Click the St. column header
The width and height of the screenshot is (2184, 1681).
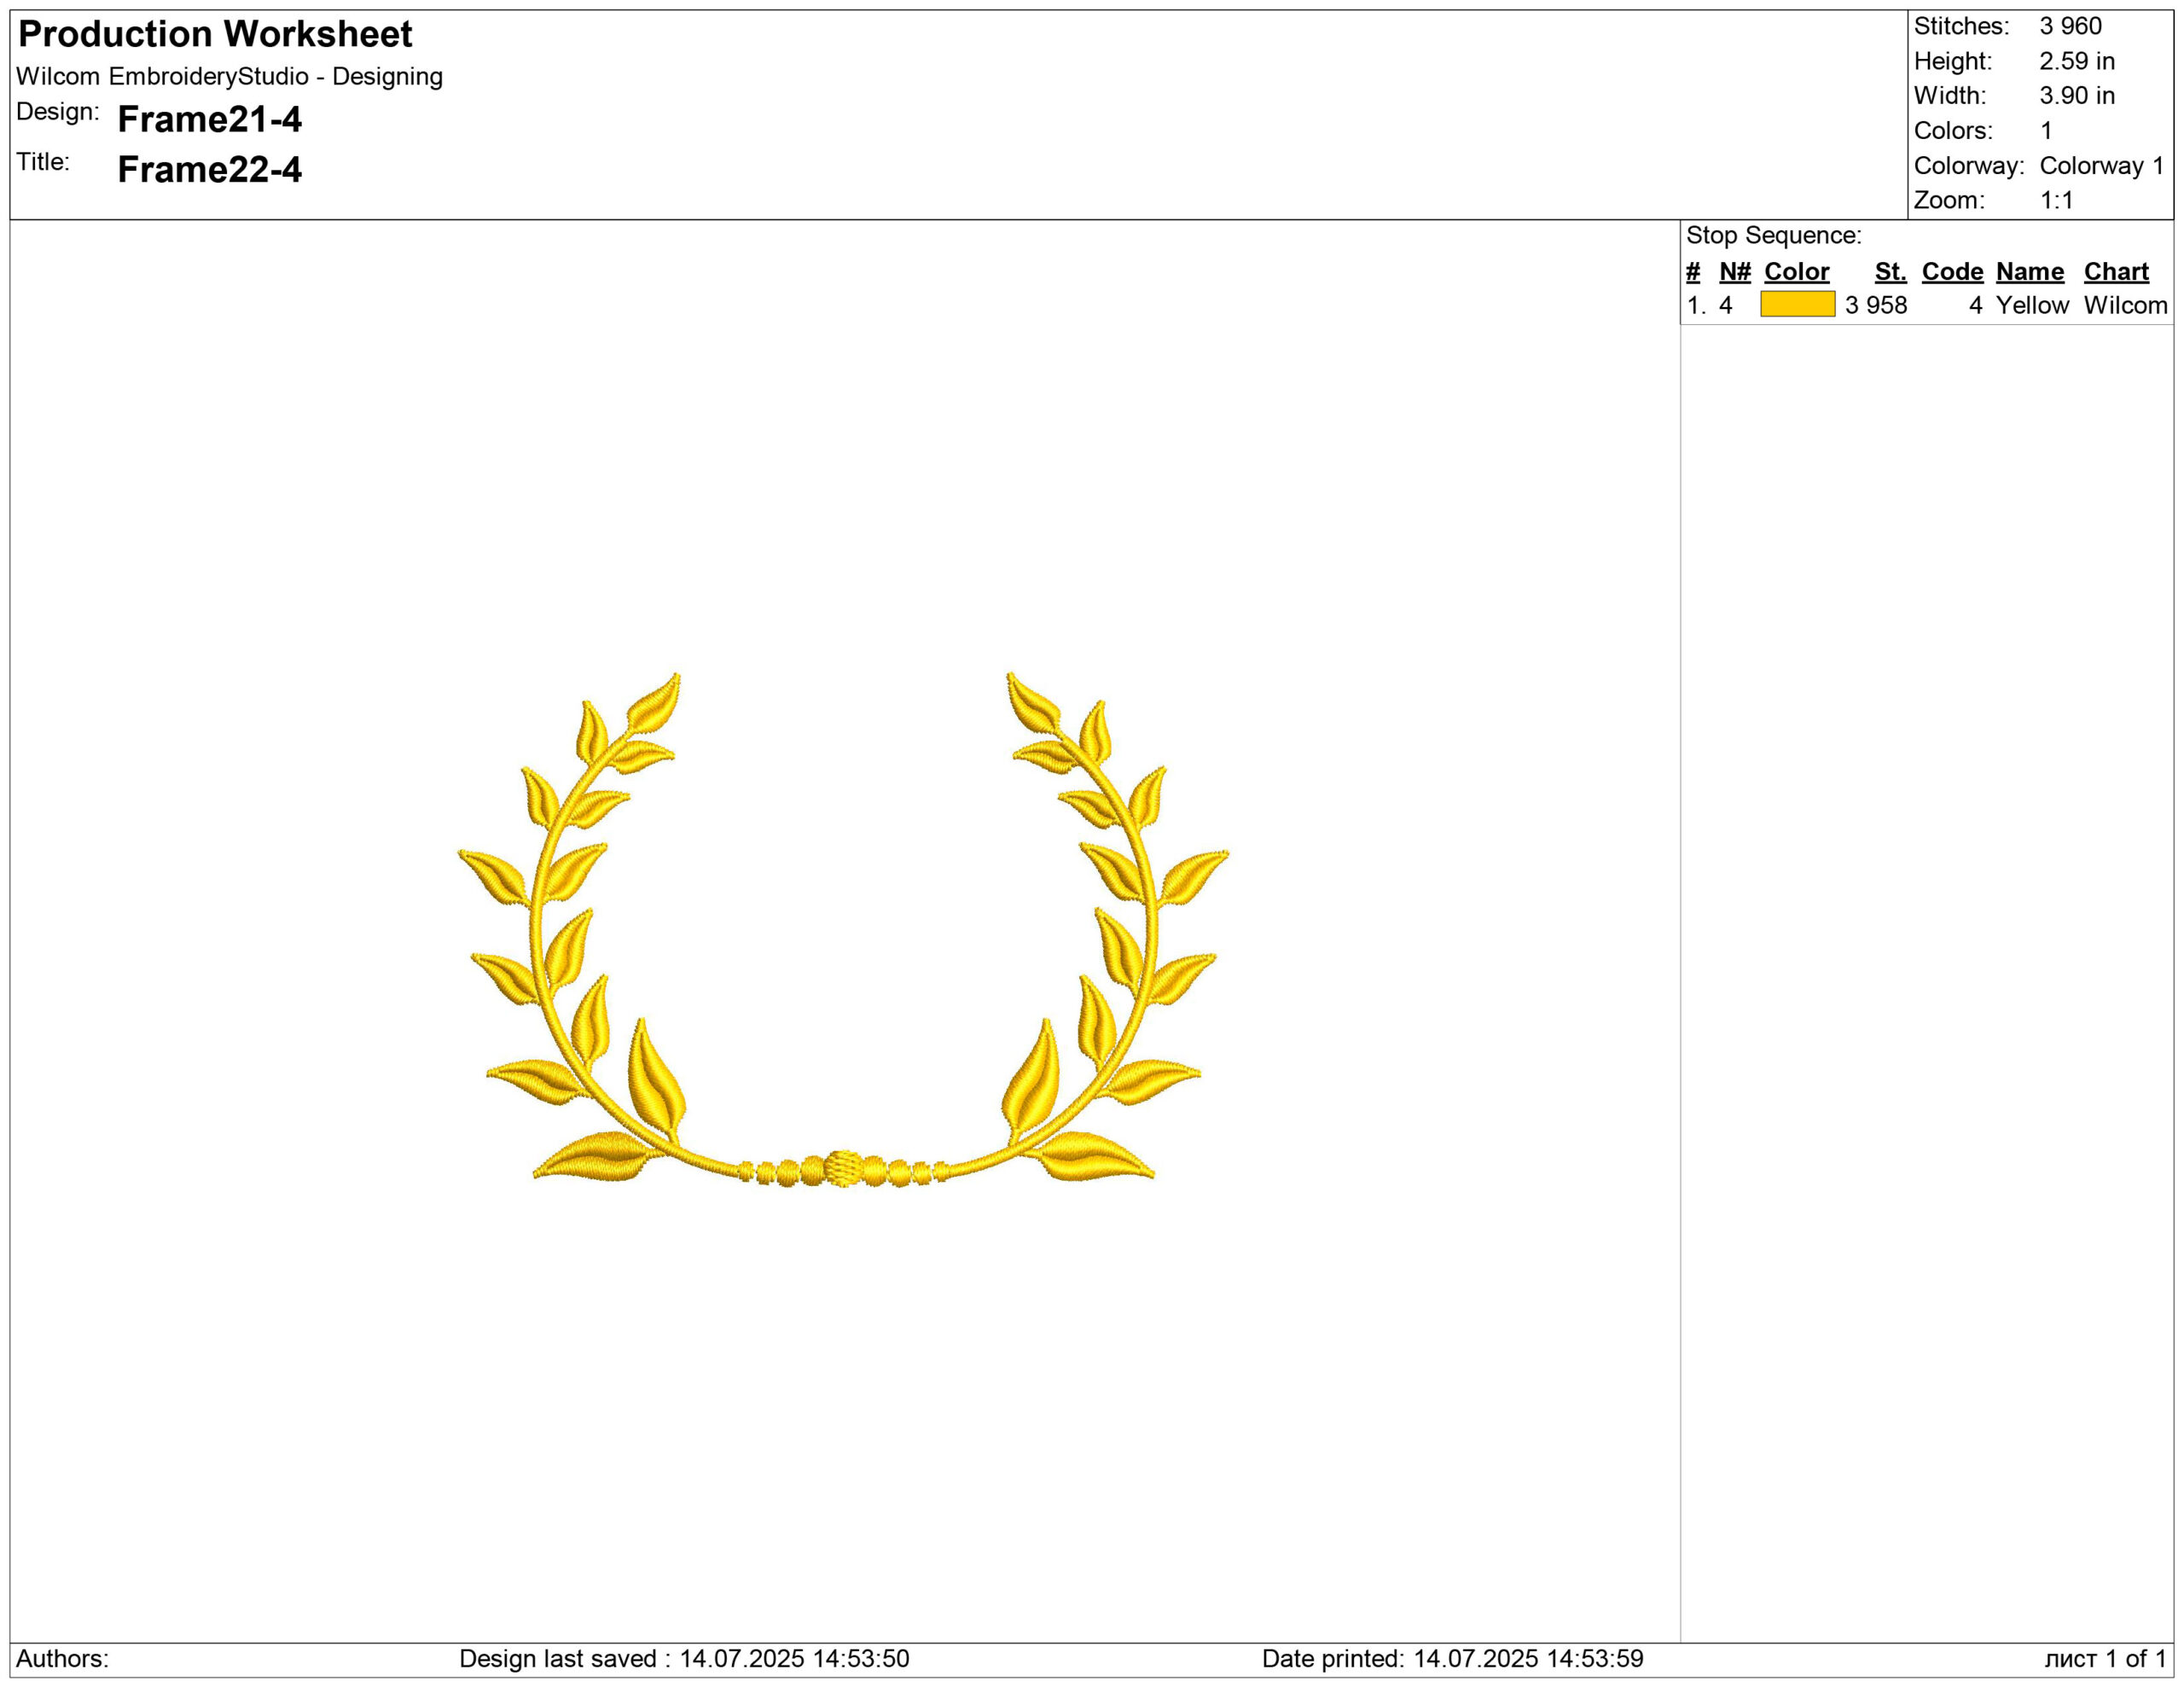coord(1890,272)
